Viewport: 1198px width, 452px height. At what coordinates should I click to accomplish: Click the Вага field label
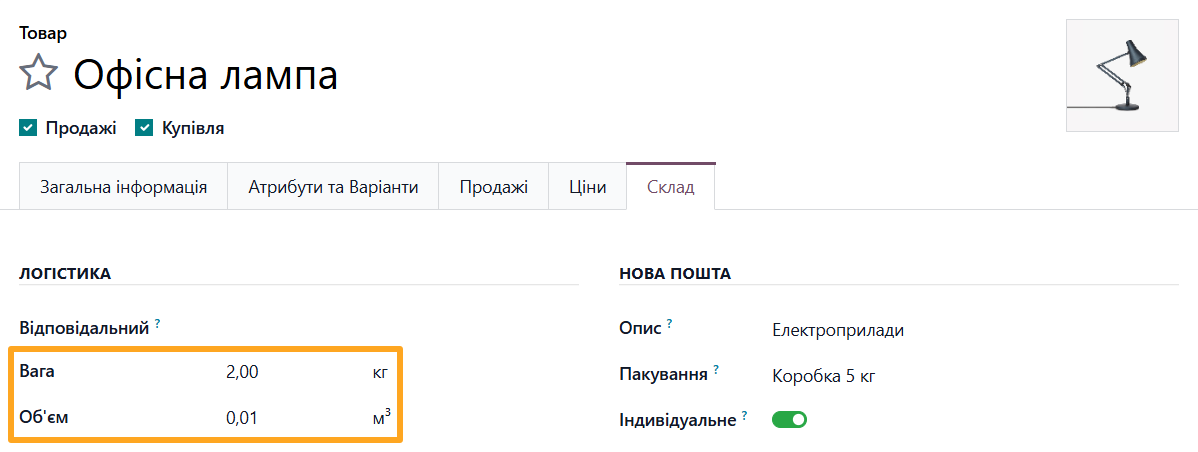37,372
